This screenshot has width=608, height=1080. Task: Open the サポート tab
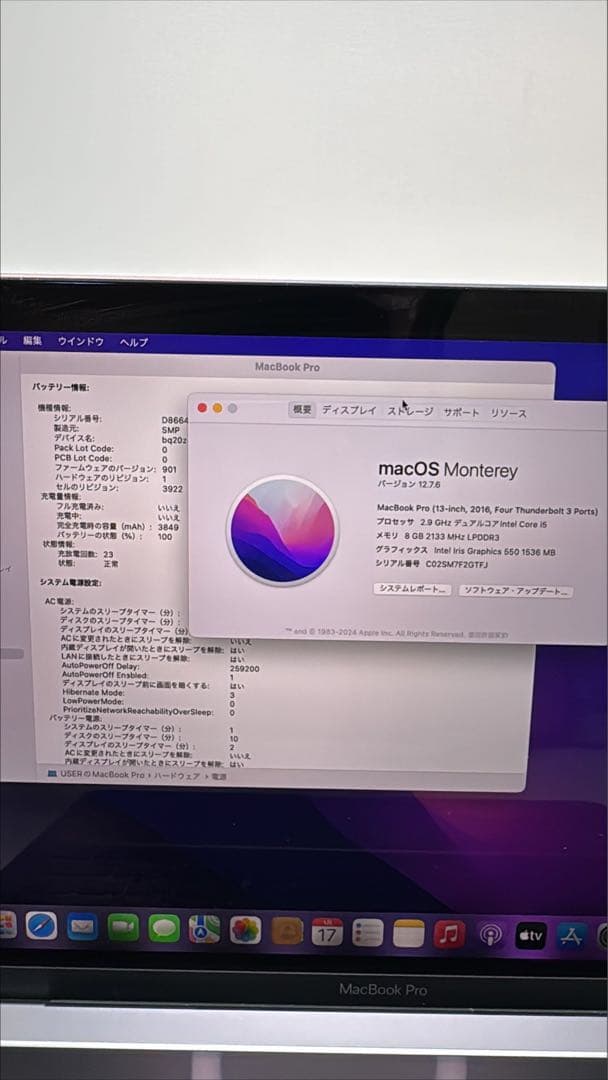461,412
